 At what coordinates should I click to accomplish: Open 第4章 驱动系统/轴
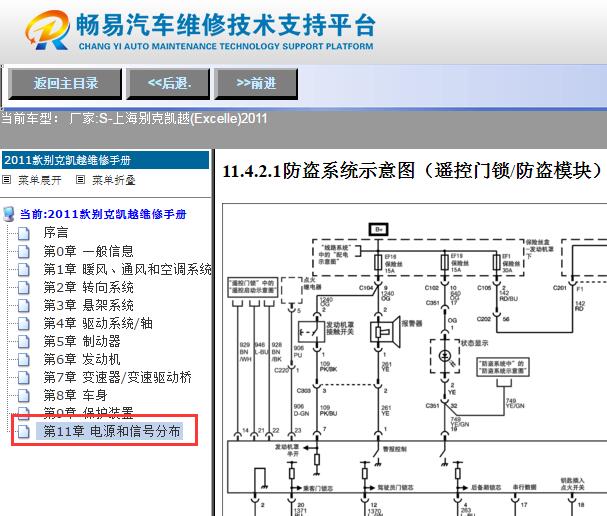(98, 323)
